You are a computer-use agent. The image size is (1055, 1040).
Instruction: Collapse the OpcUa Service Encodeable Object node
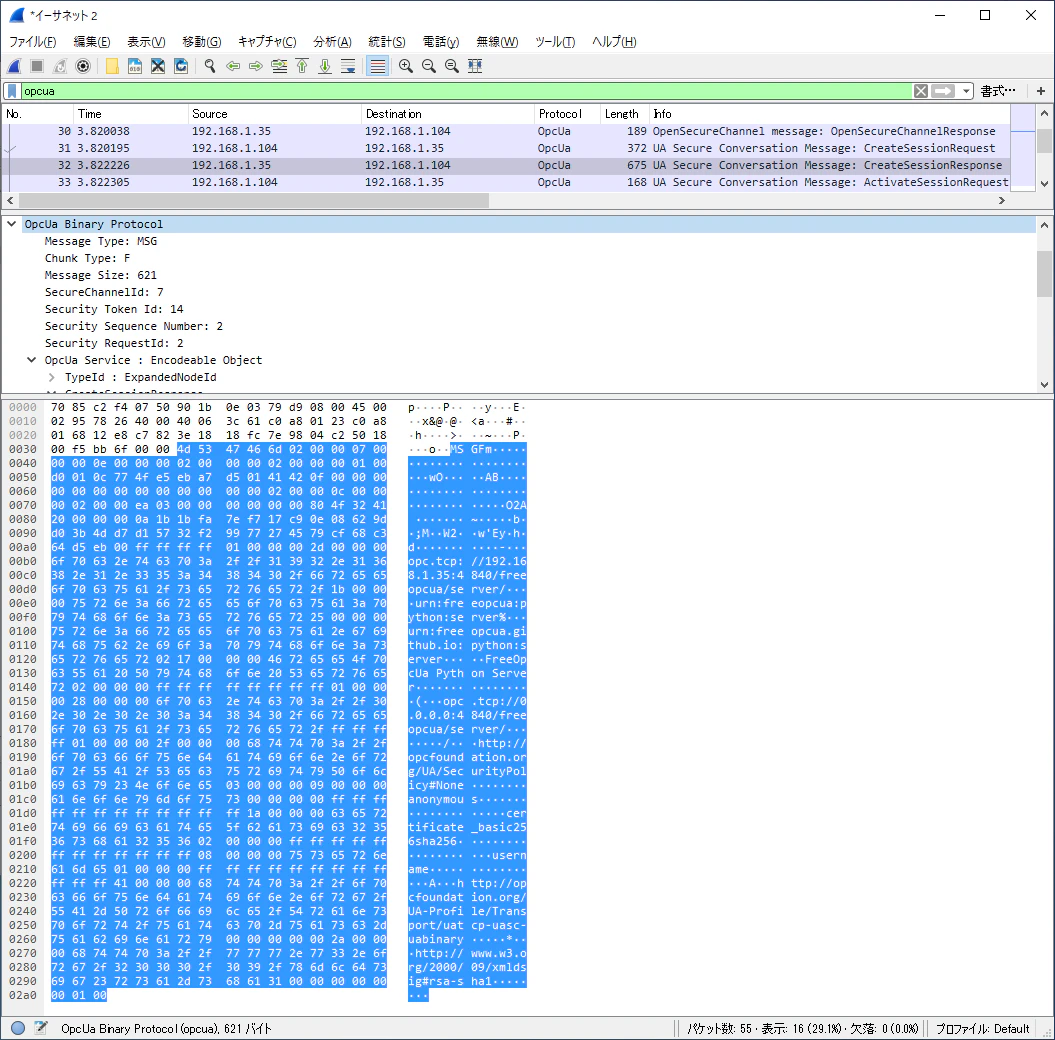(x=31, y=360)
